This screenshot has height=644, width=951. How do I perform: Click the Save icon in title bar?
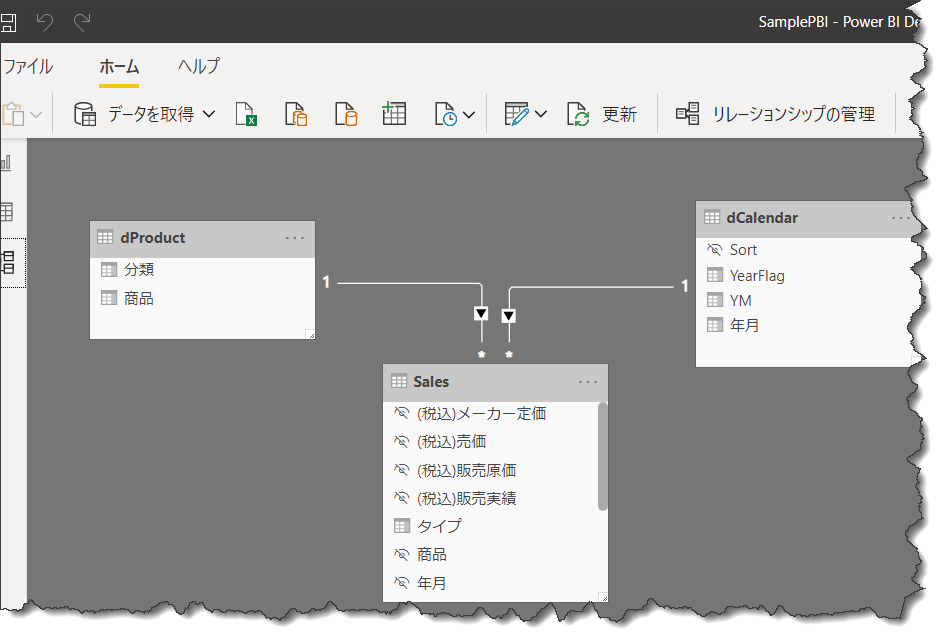coord(7,22)
